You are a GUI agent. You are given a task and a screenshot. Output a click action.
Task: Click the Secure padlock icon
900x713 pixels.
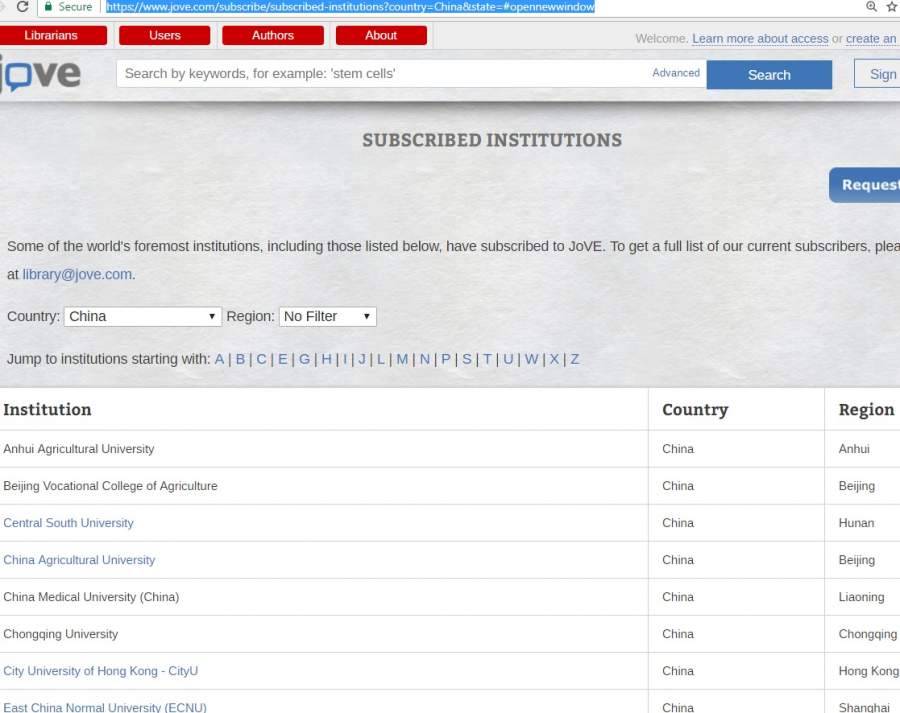[x=48, y=6]
